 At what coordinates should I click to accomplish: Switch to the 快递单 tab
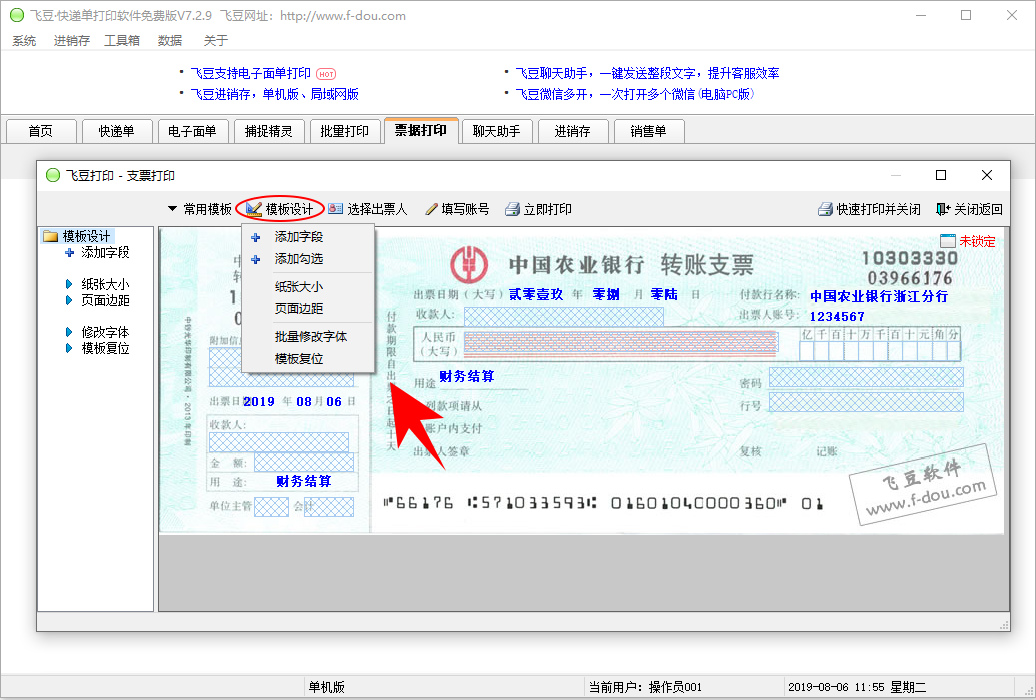pos(117,131)
